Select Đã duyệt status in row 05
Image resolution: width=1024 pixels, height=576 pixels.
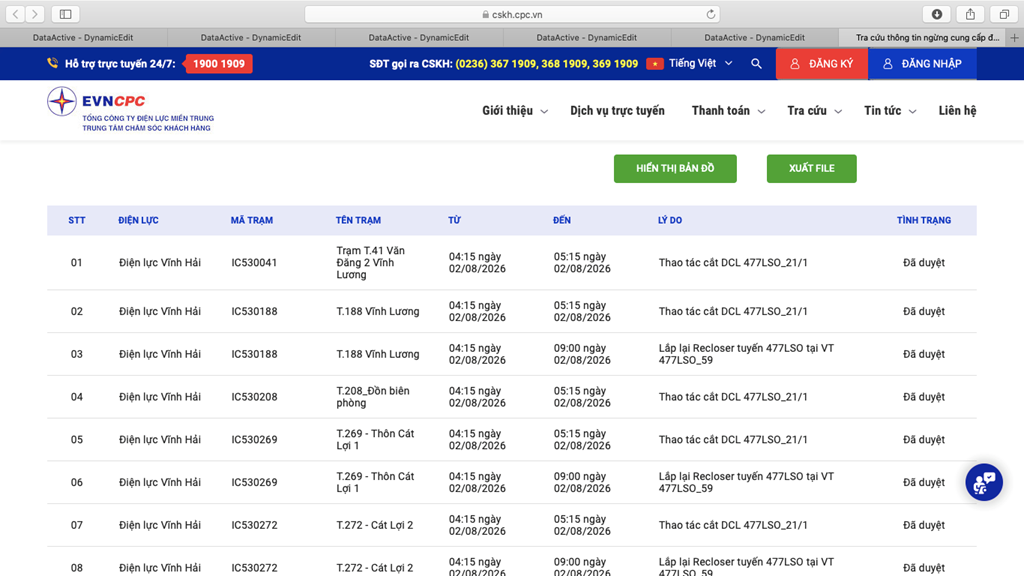pos(923,440)
